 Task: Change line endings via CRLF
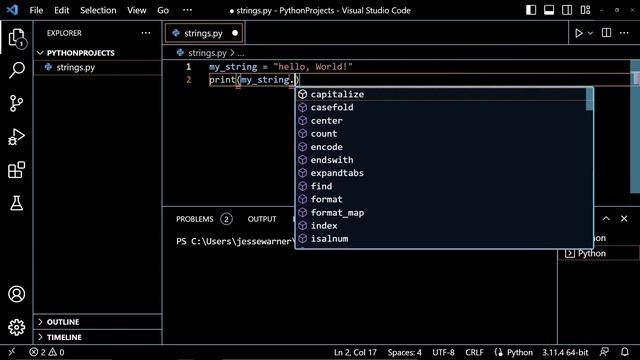pos(474,352)
